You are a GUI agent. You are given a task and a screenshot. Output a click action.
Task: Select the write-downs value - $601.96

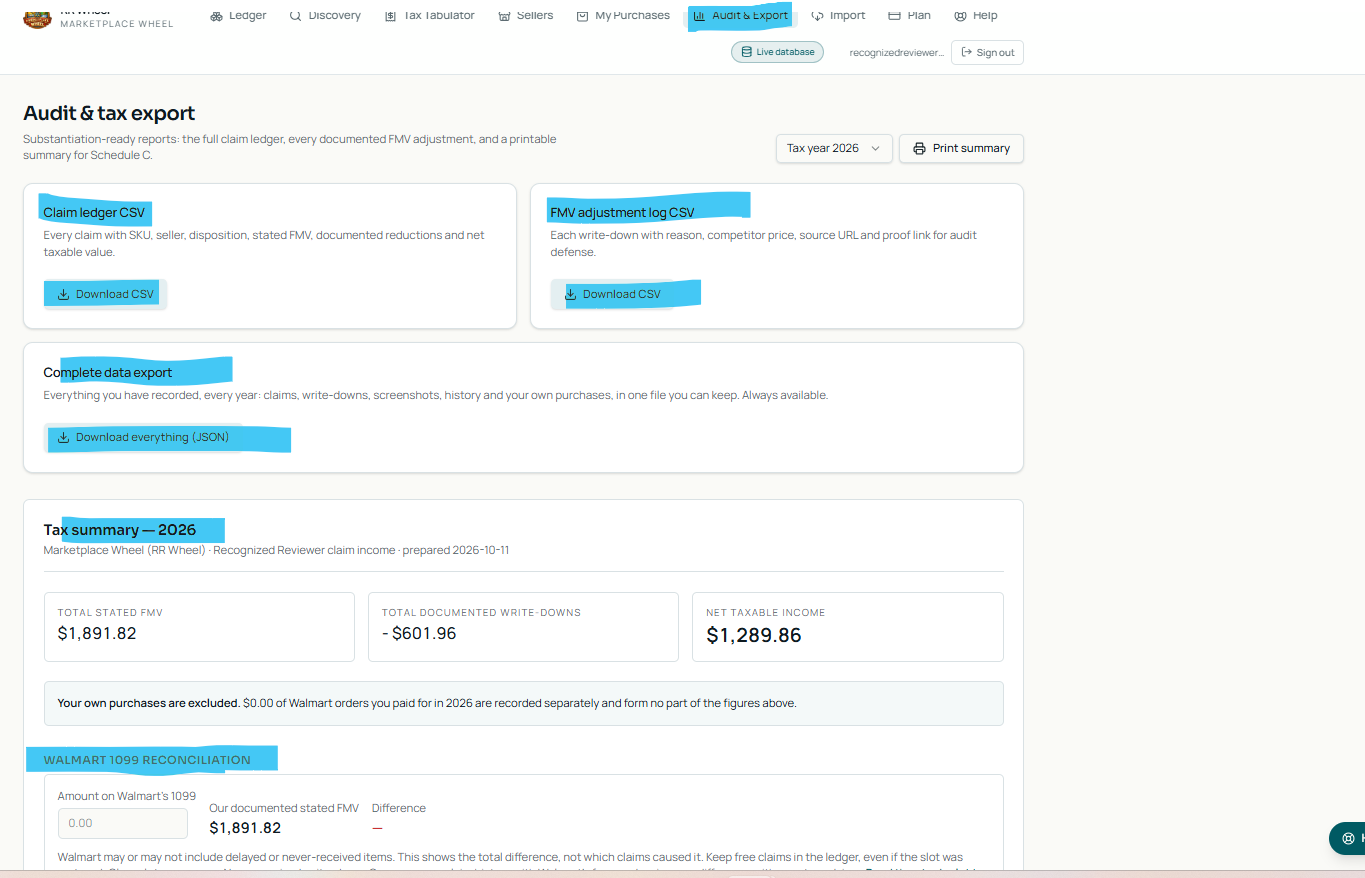419,633
